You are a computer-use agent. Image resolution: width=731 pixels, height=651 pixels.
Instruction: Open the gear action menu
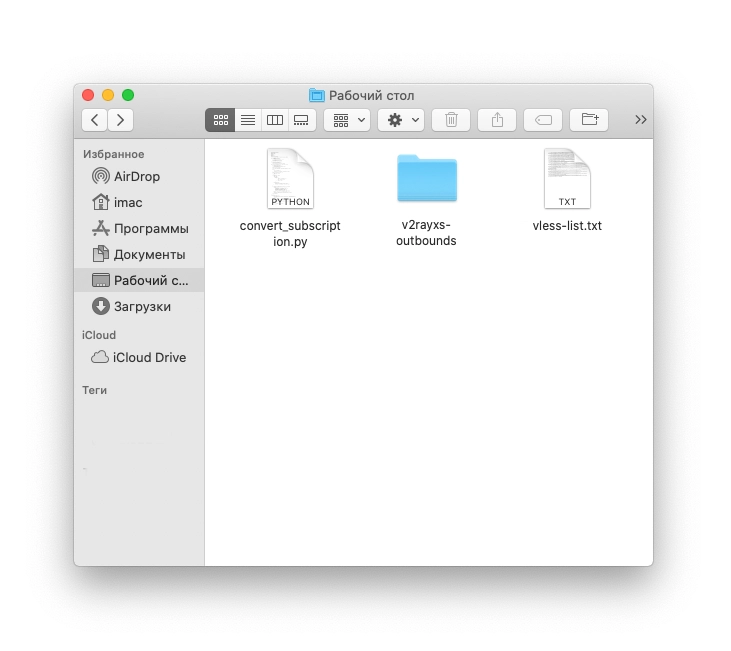[x=401, y=120]
